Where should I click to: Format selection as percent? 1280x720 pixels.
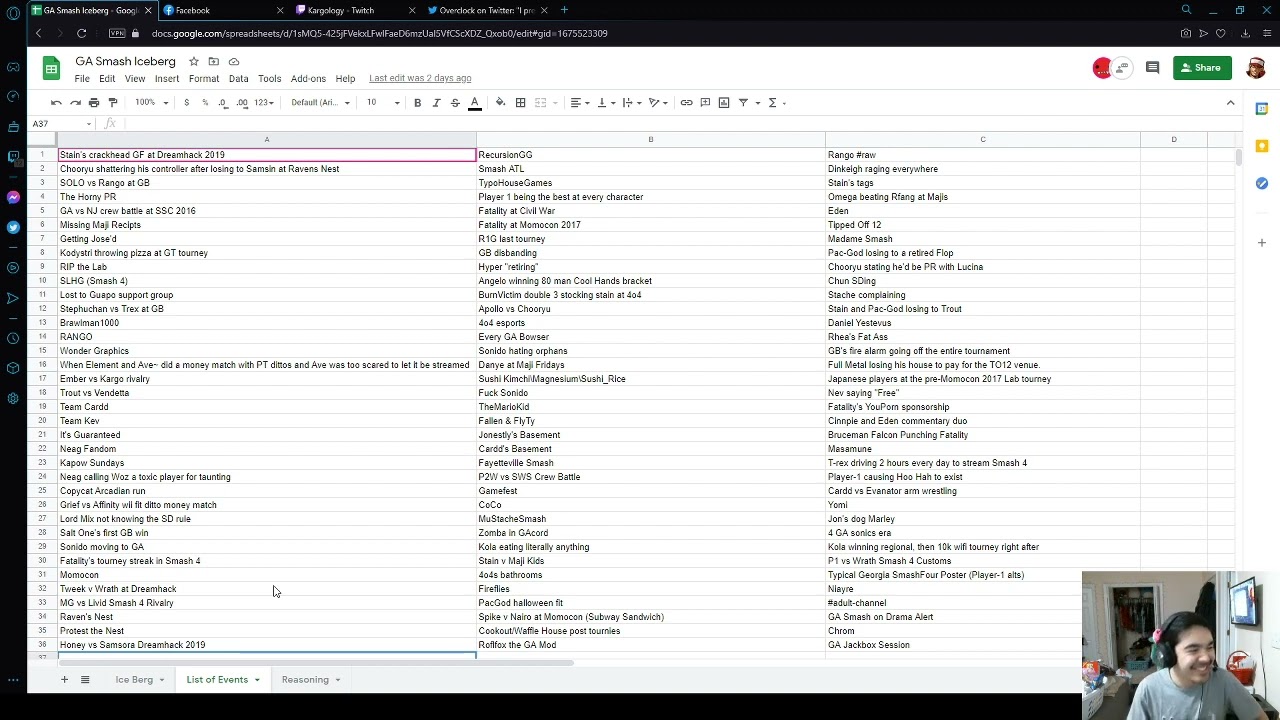tap(205, 102)
